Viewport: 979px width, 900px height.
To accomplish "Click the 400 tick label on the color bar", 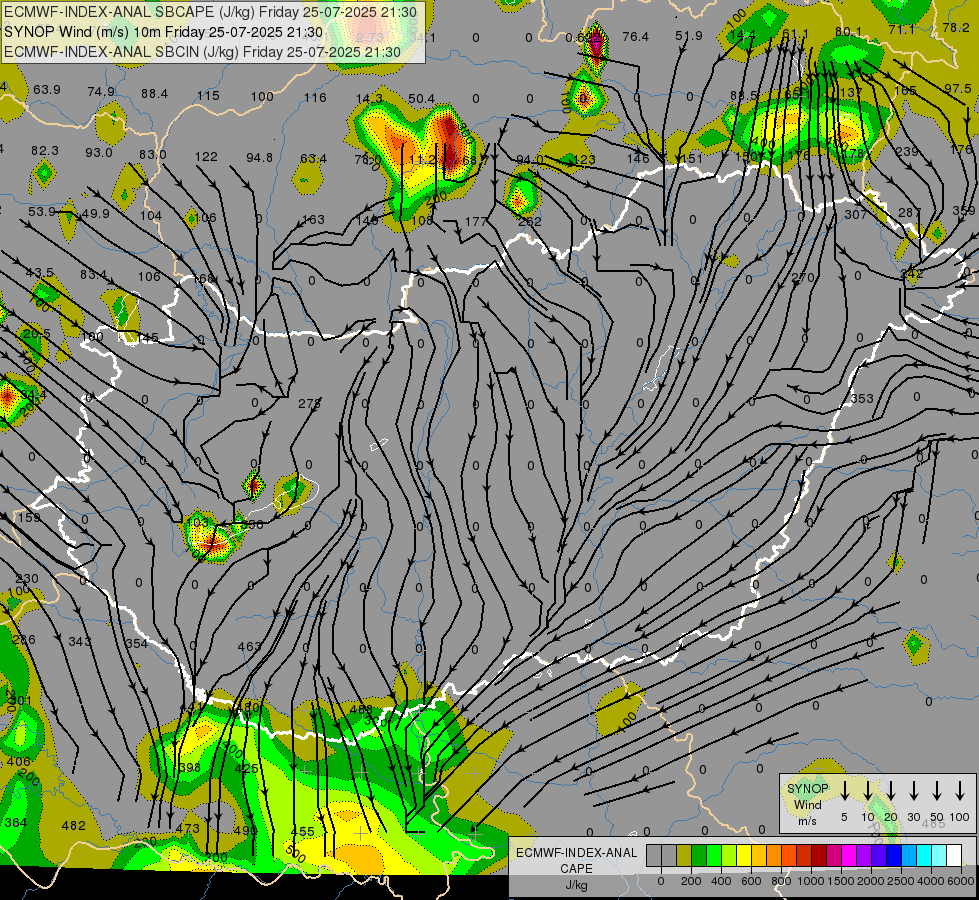I will (x=721, y=881).
